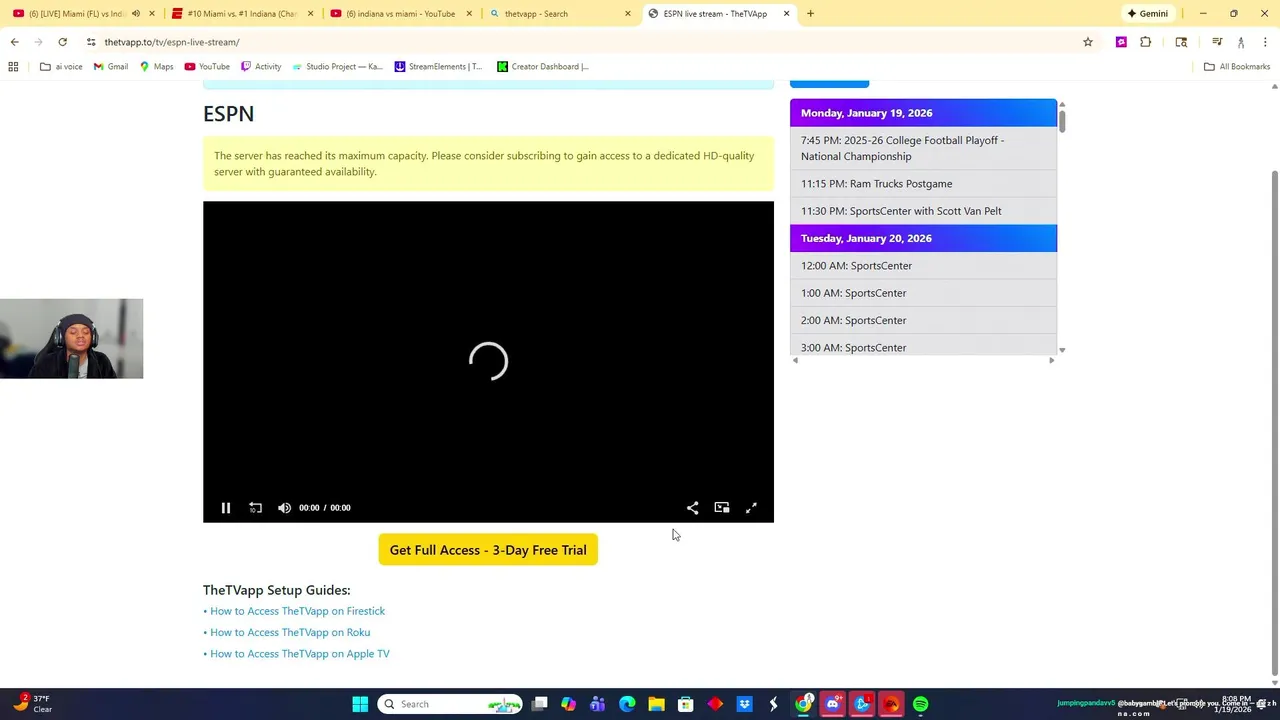Switch to the indiana vs miami YouTube tab

pos(400,14)
